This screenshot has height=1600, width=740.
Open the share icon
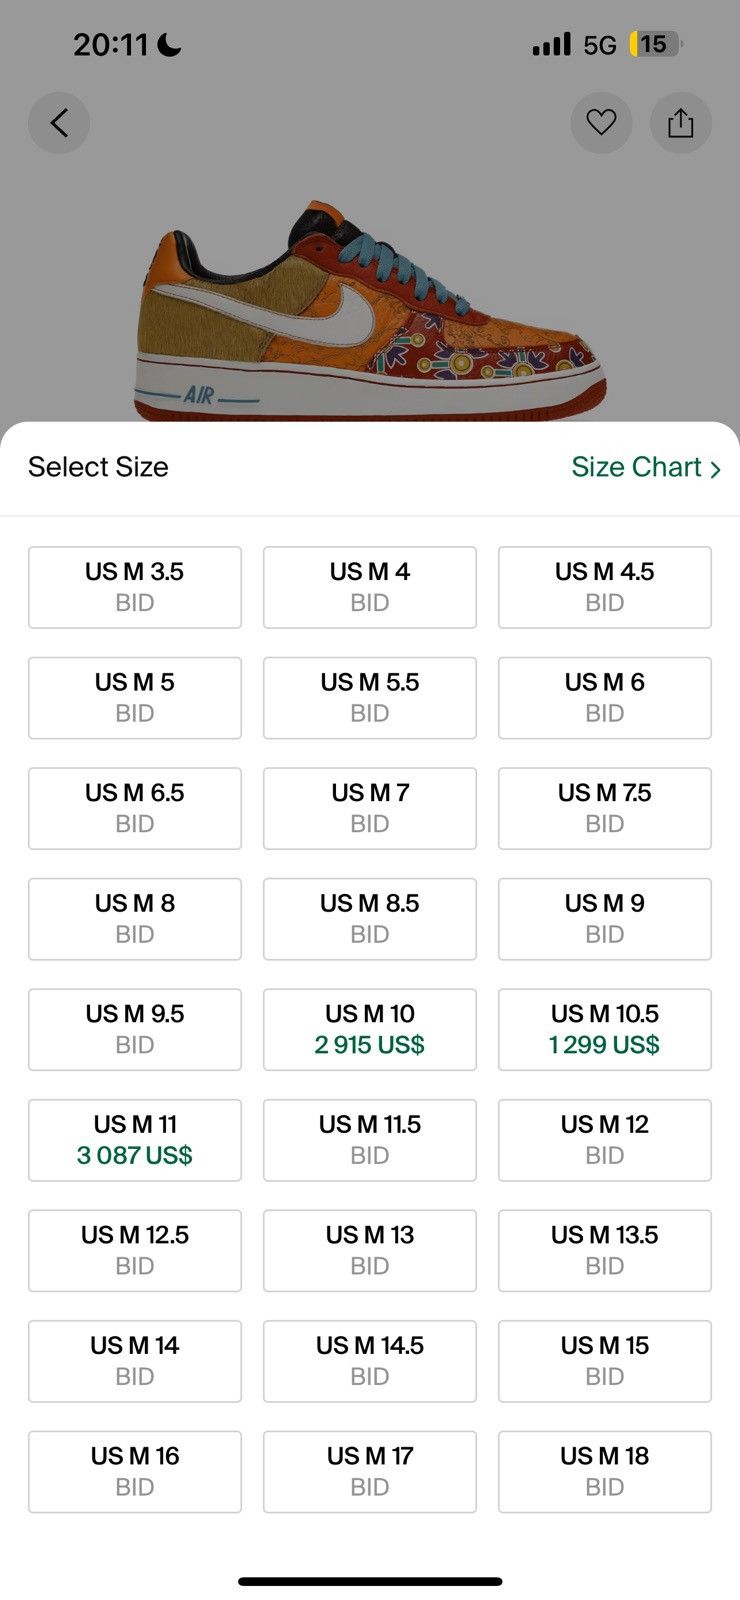click(681, 123)
